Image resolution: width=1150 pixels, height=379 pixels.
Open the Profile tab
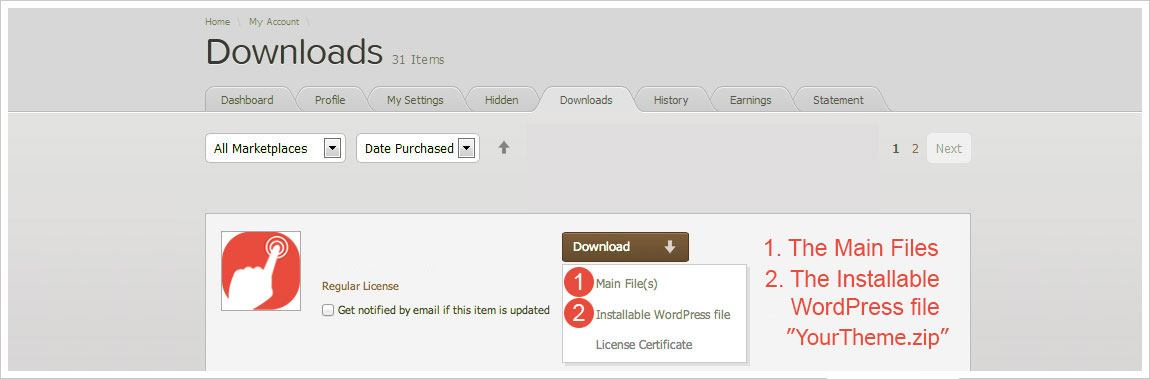[330, 100]
